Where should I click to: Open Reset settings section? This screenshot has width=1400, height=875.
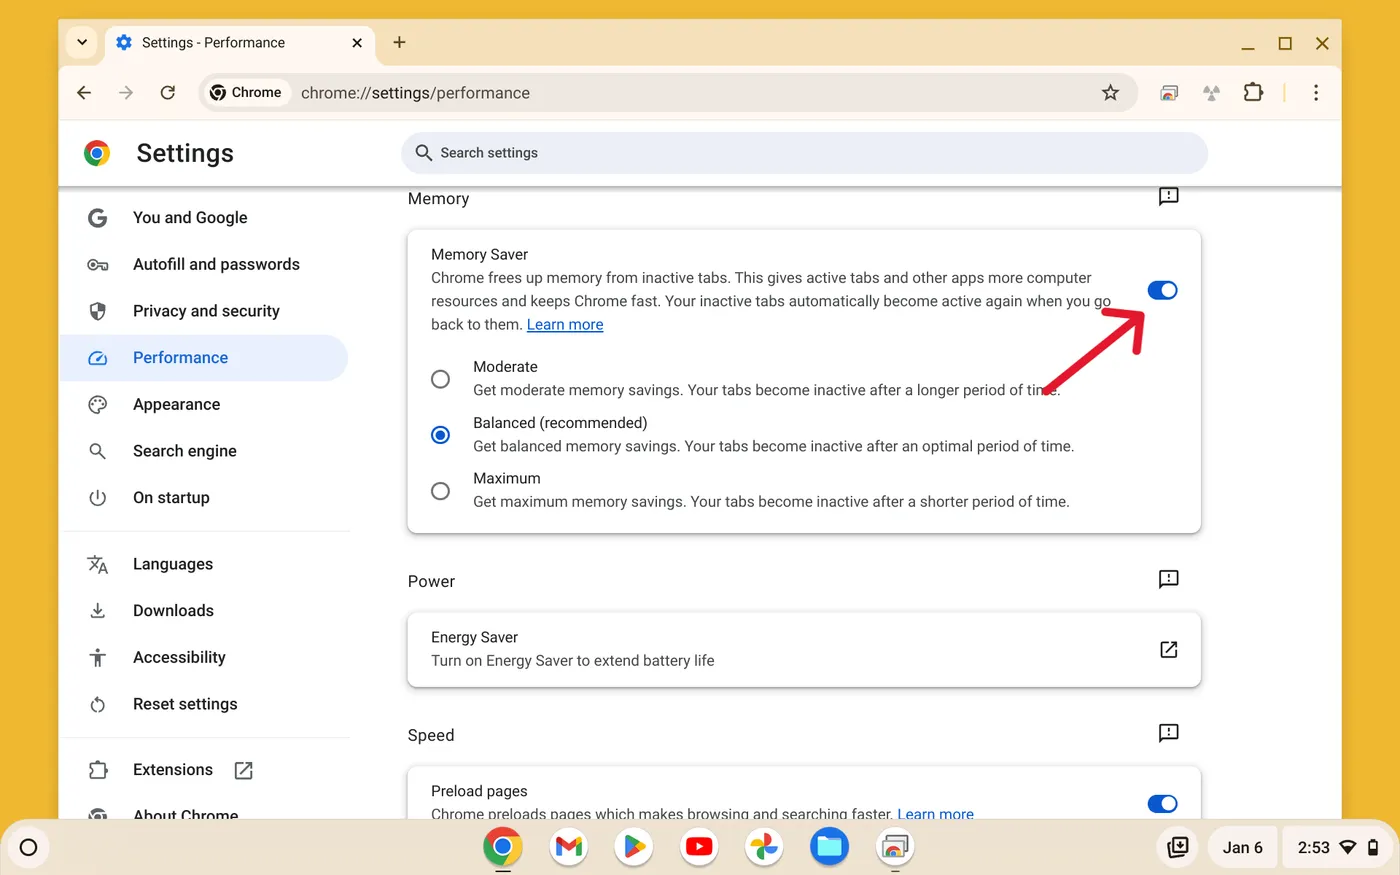pyautogui.click(x=204, y=704)
